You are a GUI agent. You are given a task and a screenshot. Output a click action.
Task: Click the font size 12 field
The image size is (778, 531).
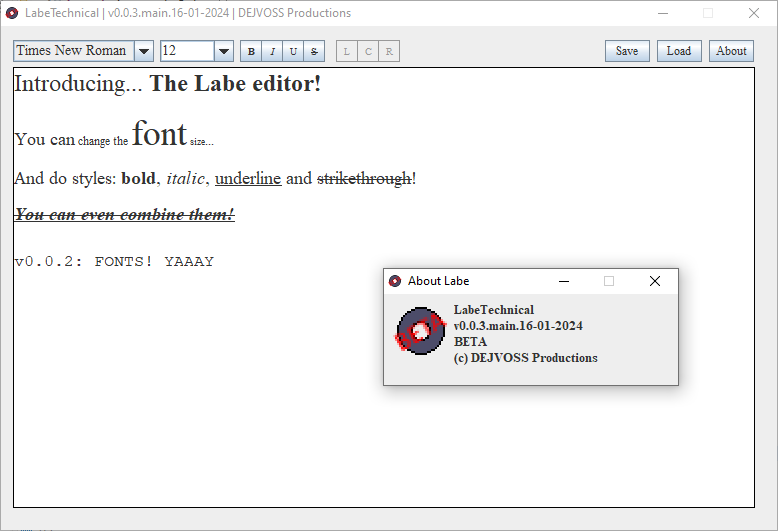[x=186, y=51]
